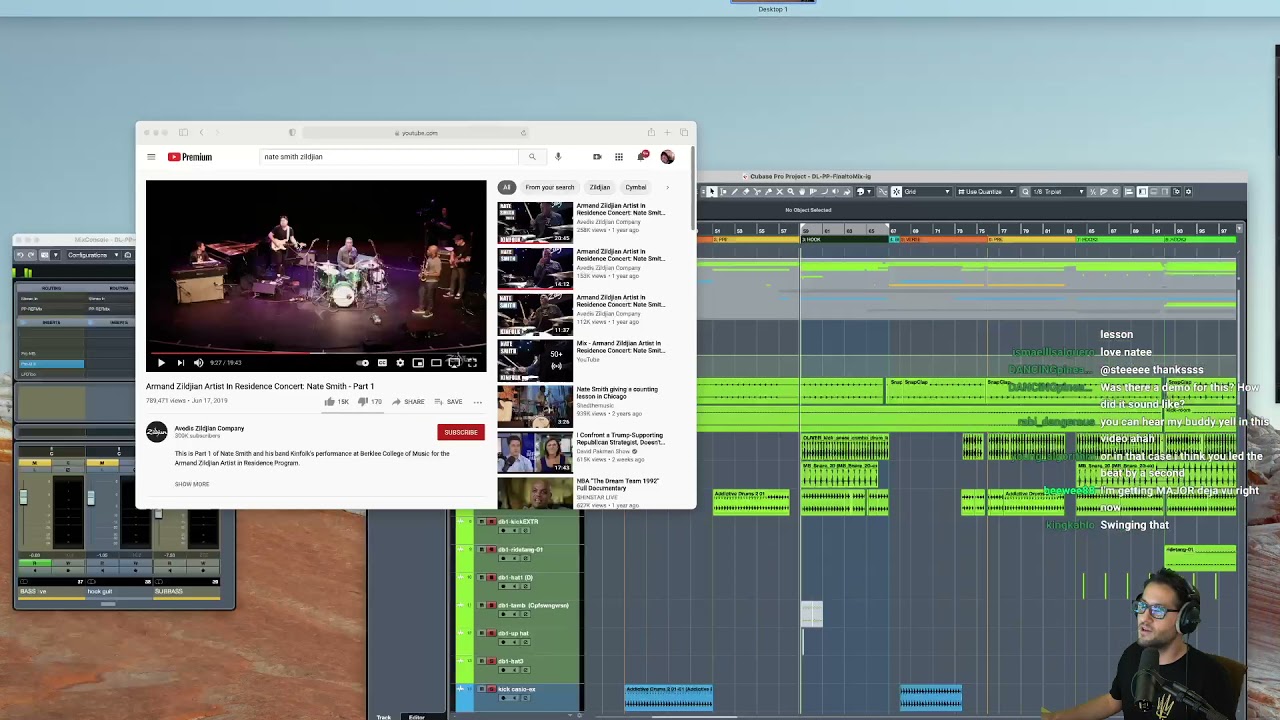Open the Safari share icon
The image size is (1280, 720).
click(651, 132)
